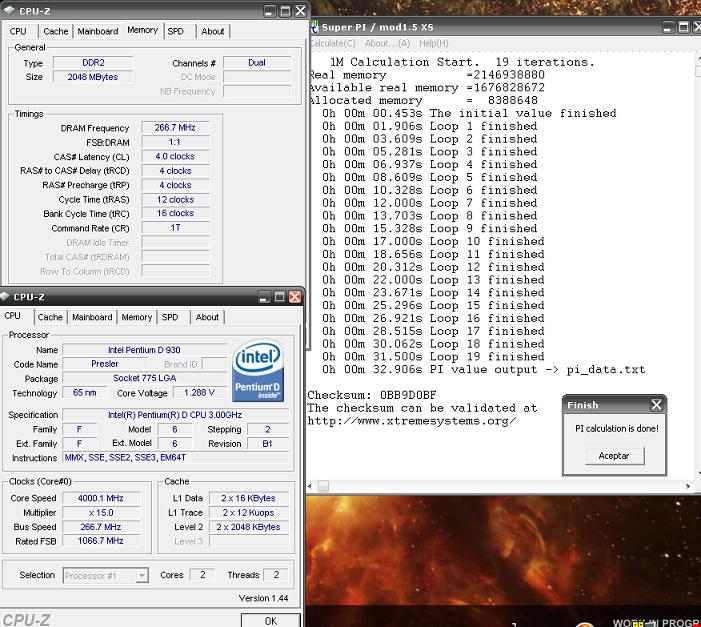
Task: Open Mainboard tab in lower CPU-Z window
Action: [92, 317]
